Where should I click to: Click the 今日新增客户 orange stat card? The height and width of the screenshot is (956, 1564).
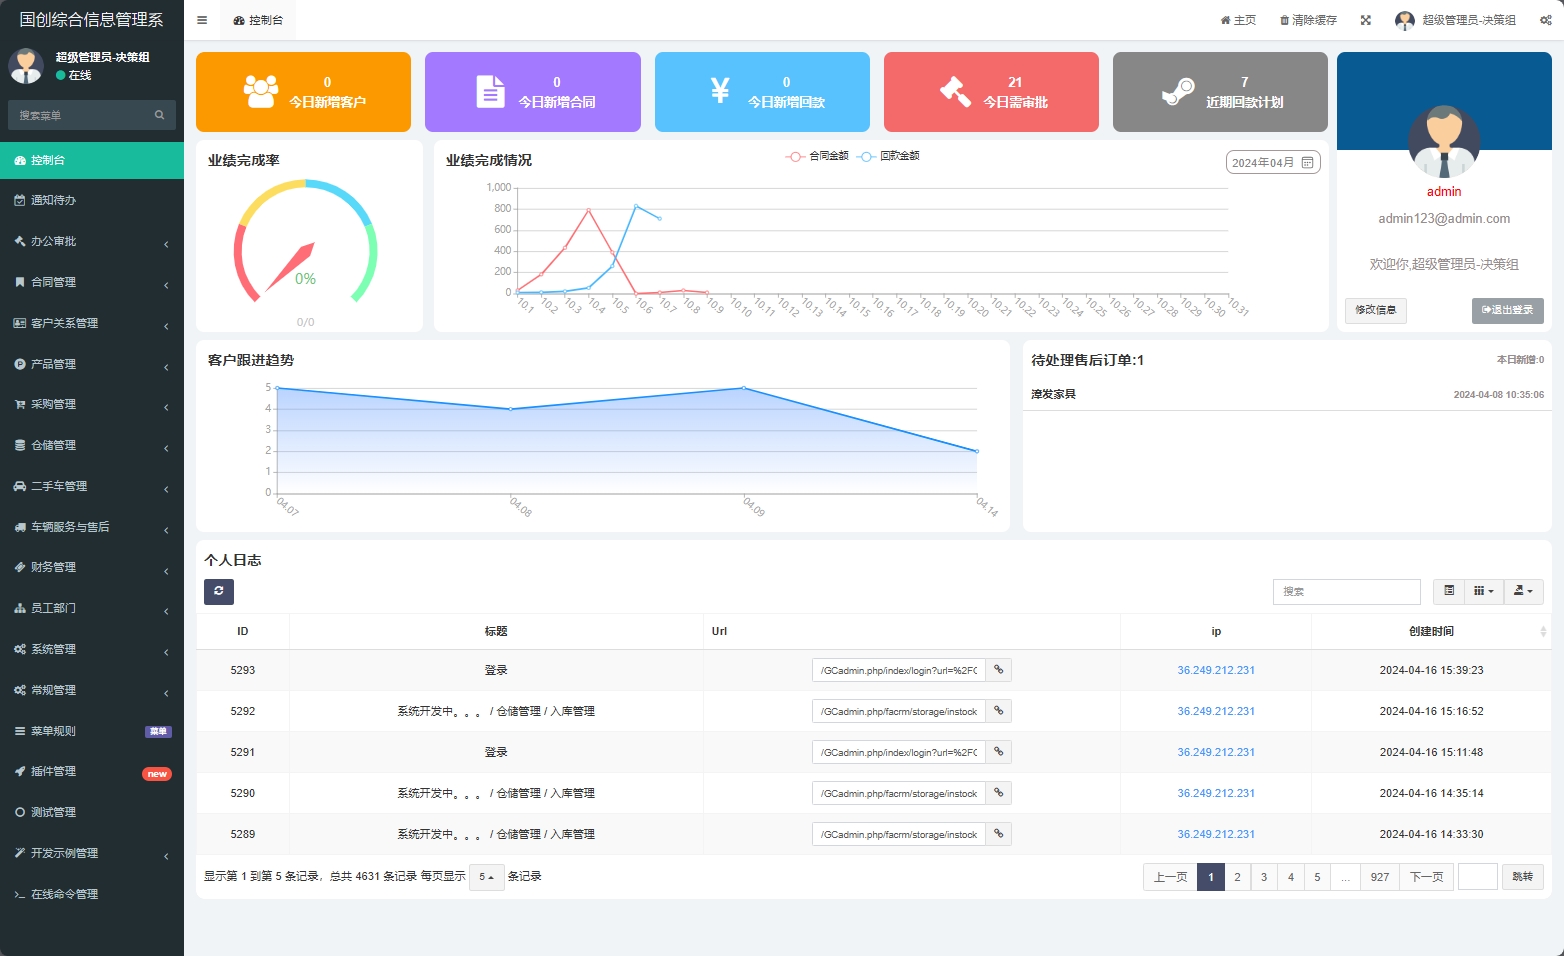tap(303, 92)
